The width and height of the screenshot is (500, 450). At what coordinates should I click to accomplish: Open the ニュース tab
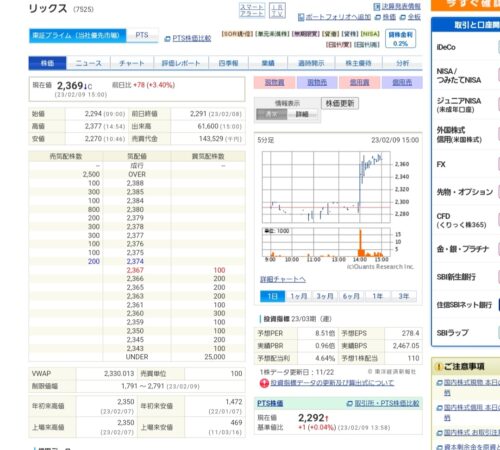pos(88,63)
